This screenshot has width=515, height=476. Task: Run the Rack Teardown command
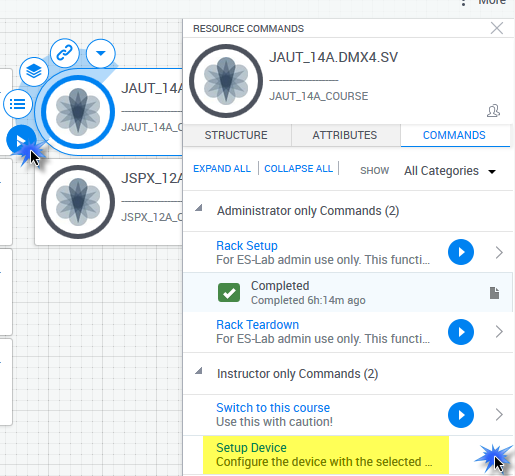coord(461,332)
